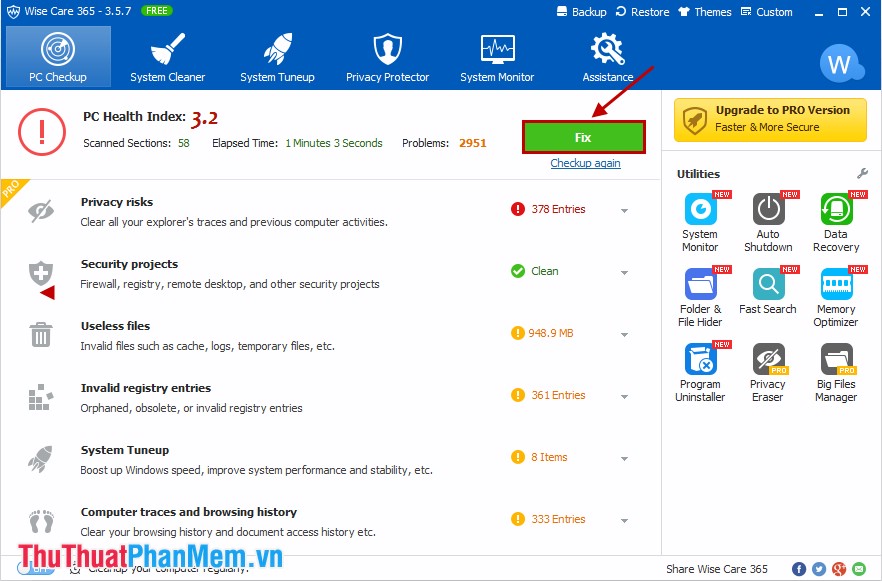This screenshot has width=882, height=581.
Task: Open the Program Uninstaller utility
Action: point(700,371)
